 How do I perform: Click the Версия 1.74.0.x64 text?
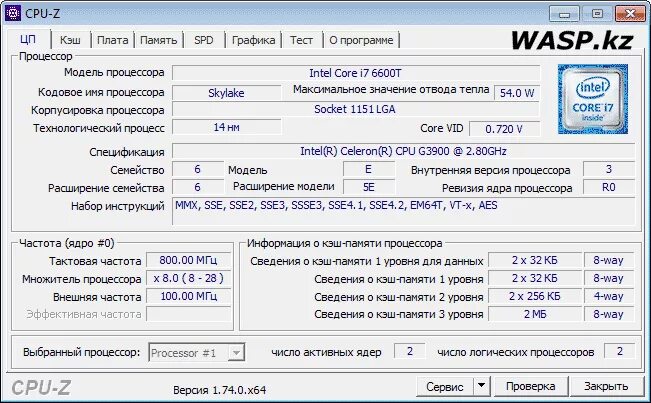[x=219, y=390]
